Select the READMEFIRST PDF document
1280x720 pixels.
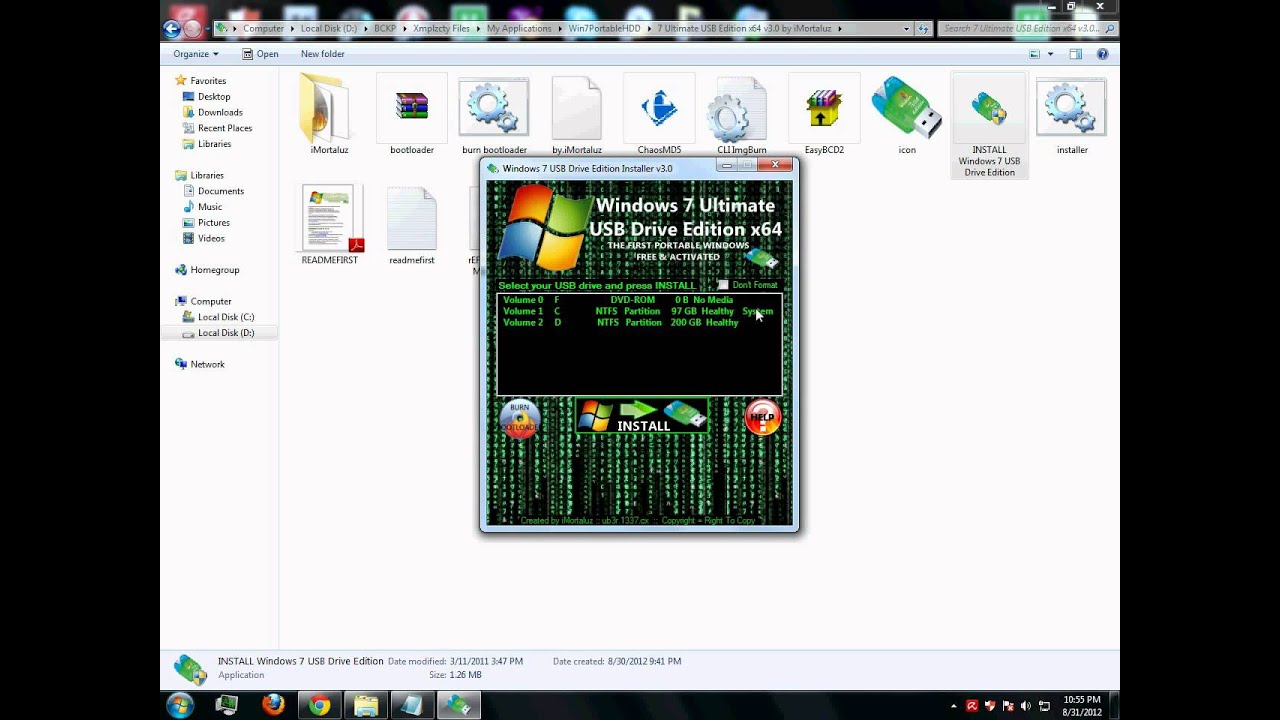pos(329,224)
